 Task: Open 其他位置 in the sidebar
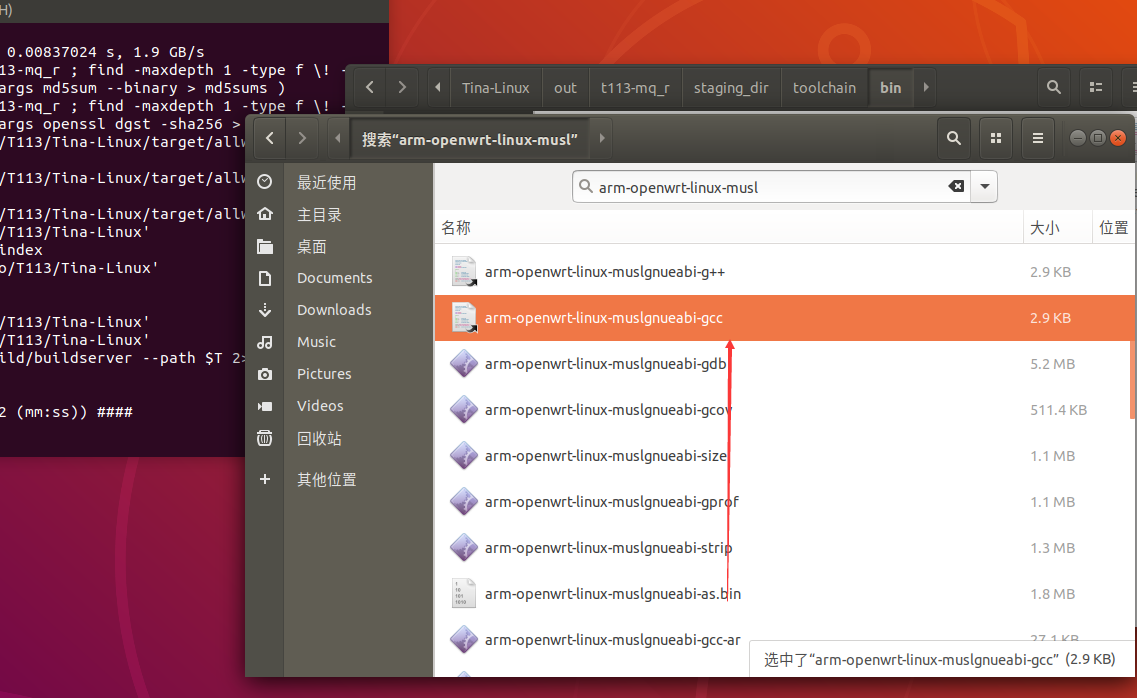326,479
